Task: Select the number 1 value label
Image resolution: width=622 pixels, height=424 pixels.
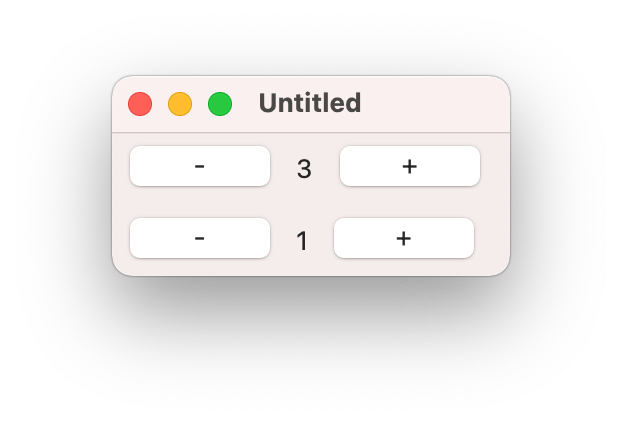Action: [x=302, y=241]
